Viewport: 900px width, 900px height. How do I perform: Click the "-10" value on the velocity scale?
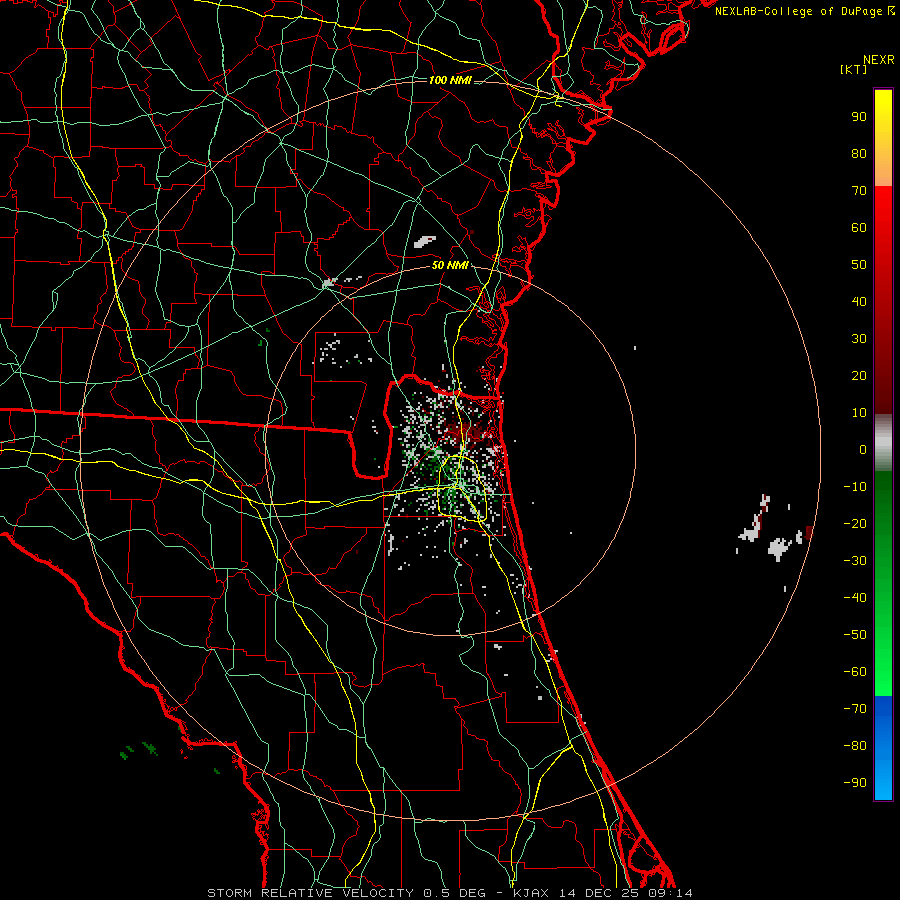(x=855, y=487)
